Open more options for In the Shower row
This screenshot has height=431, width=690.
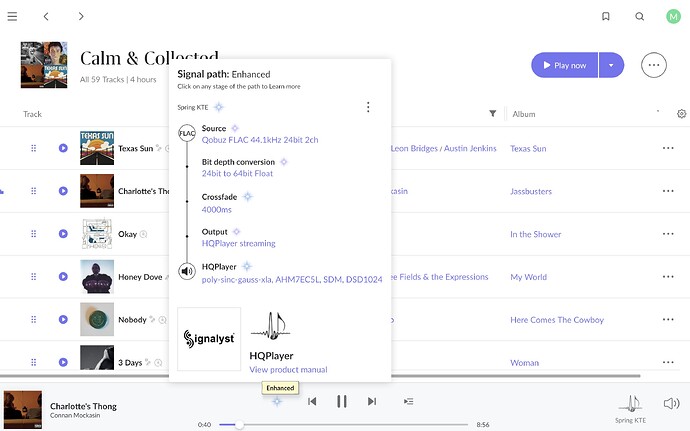click(x=668, y=234)
